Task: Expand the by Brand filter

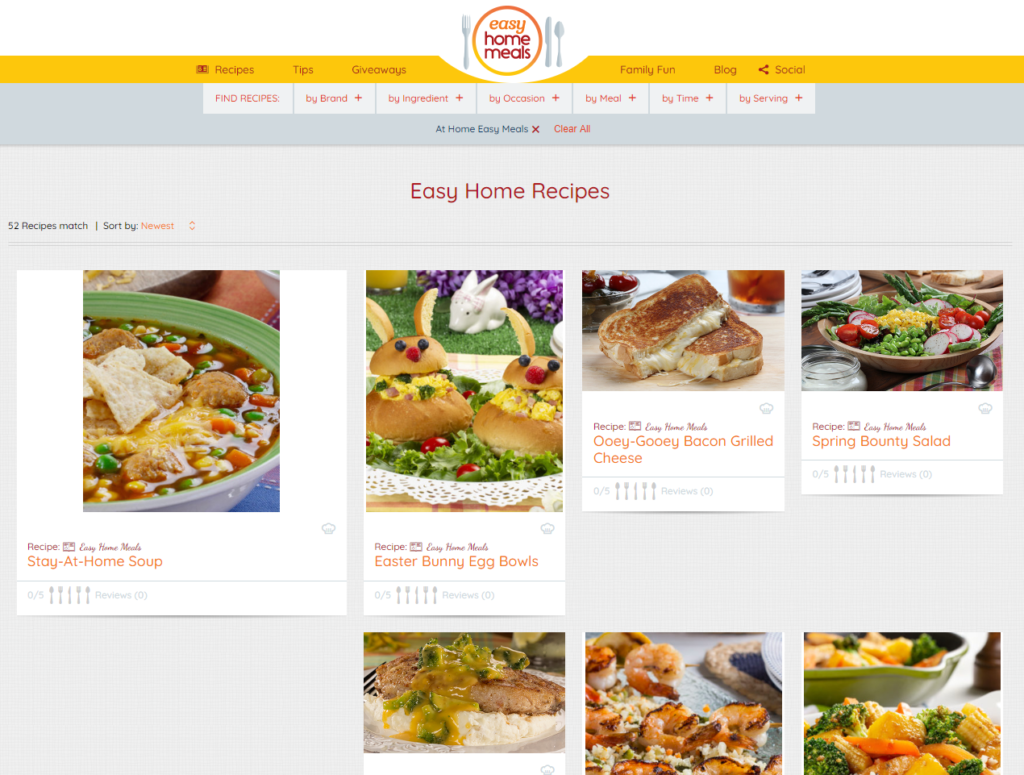Action: point(334,99)
